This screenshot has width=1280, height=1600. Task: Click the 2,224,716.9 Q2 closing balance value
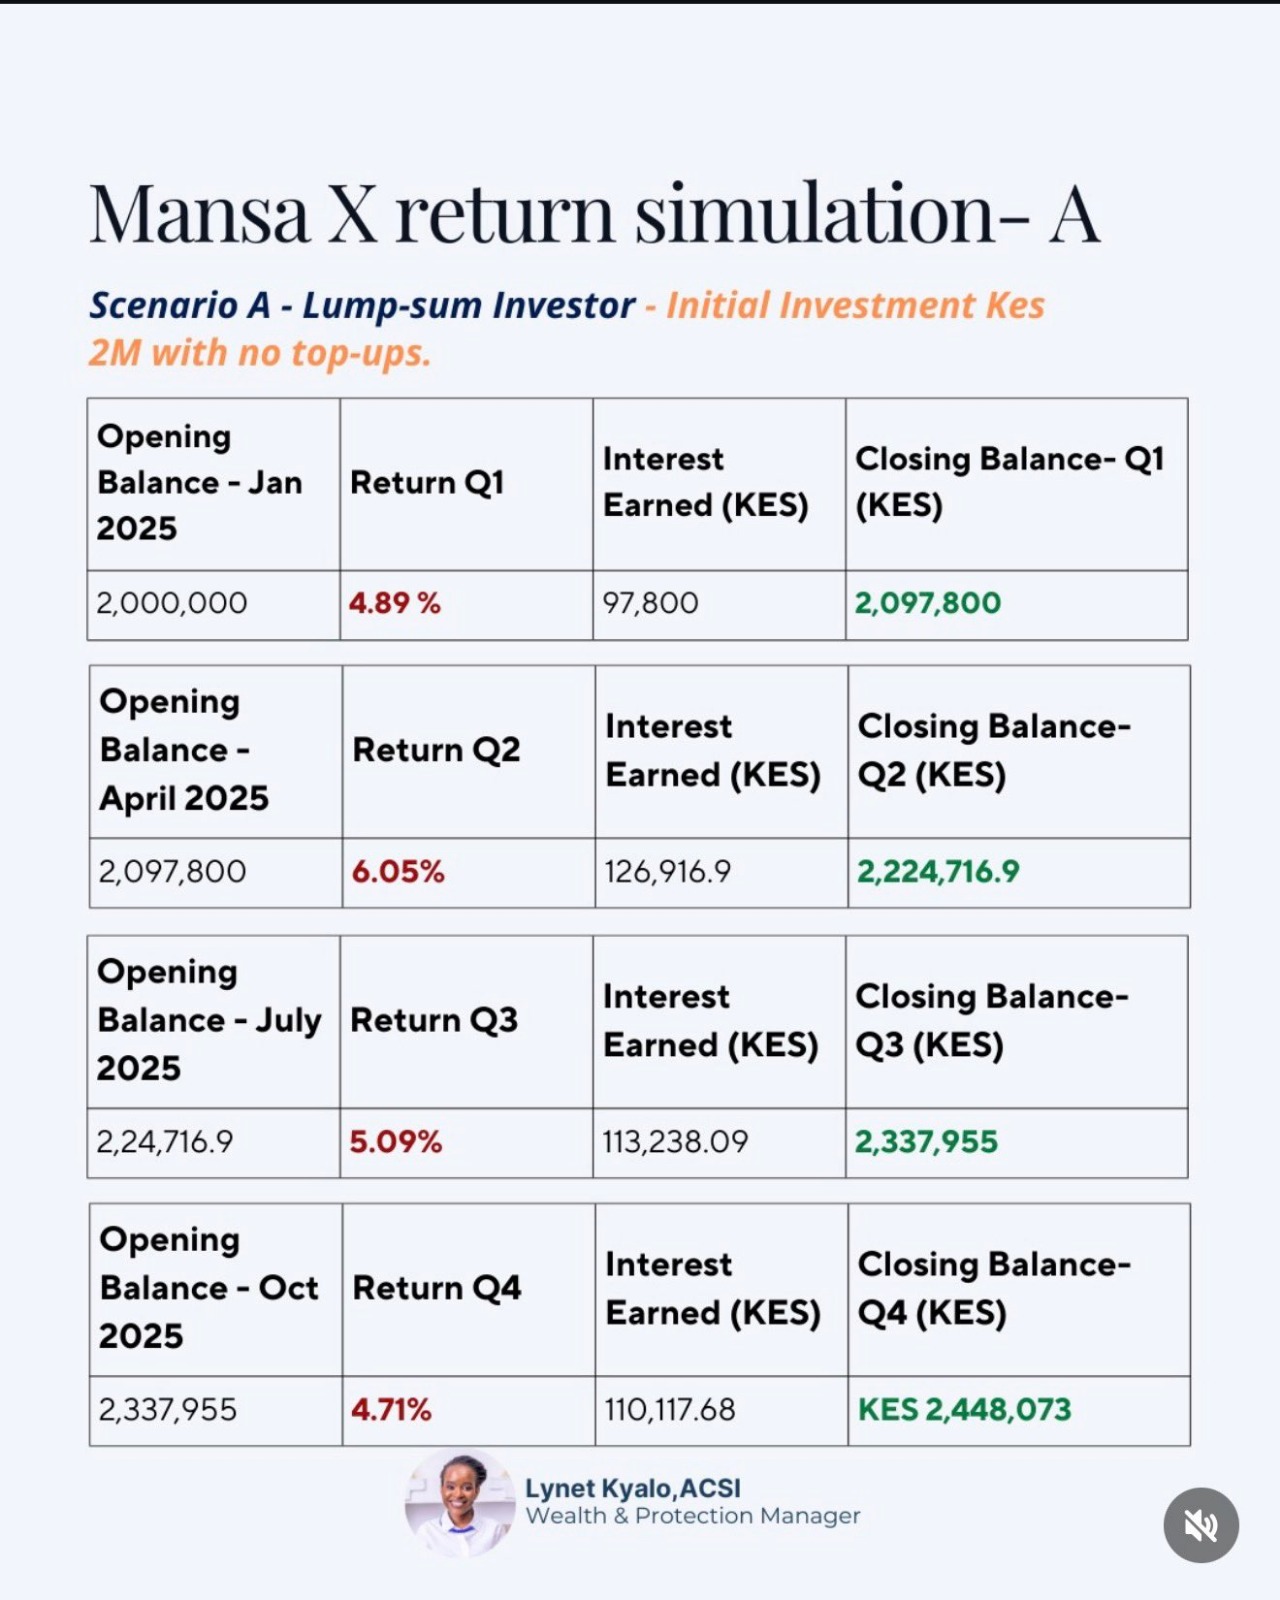[938, 871]
